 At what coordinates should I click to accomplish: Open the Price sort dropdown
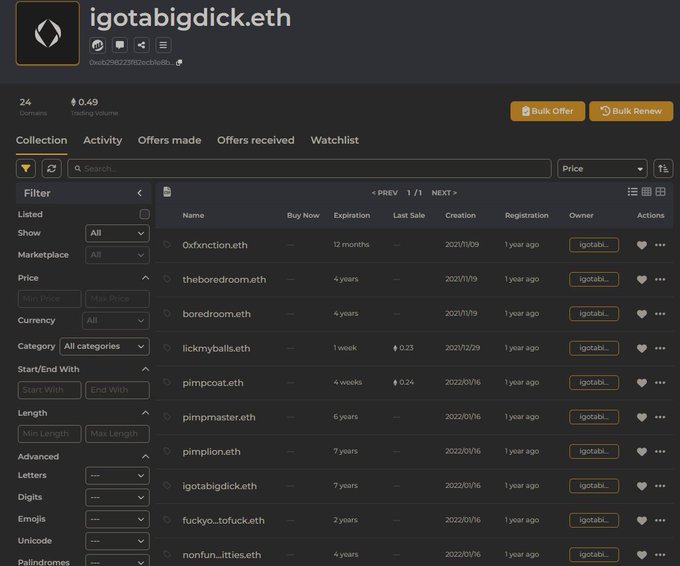coord(602,169)
